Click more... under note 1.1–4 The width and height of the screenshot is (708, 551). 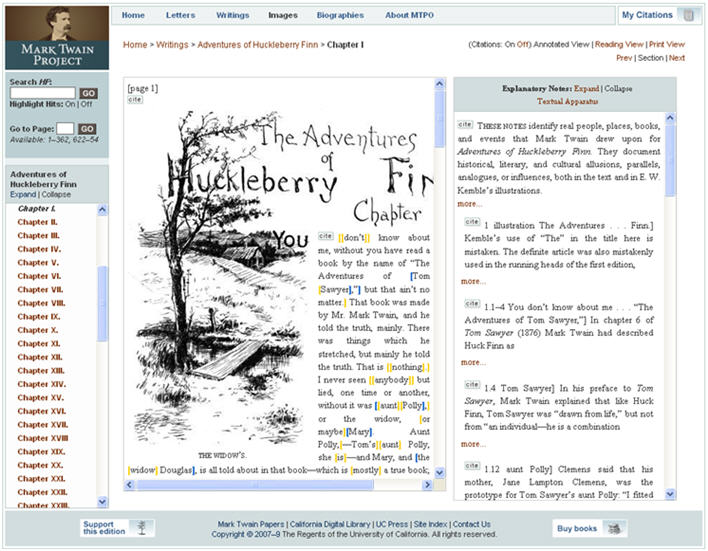[473, 362]
